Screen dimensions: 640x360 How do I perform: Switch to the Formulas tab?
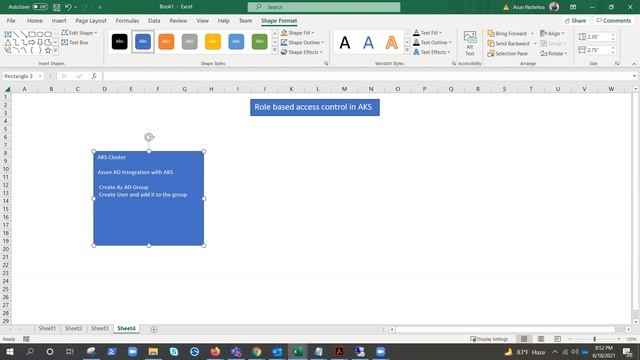(x=127, y=20)
